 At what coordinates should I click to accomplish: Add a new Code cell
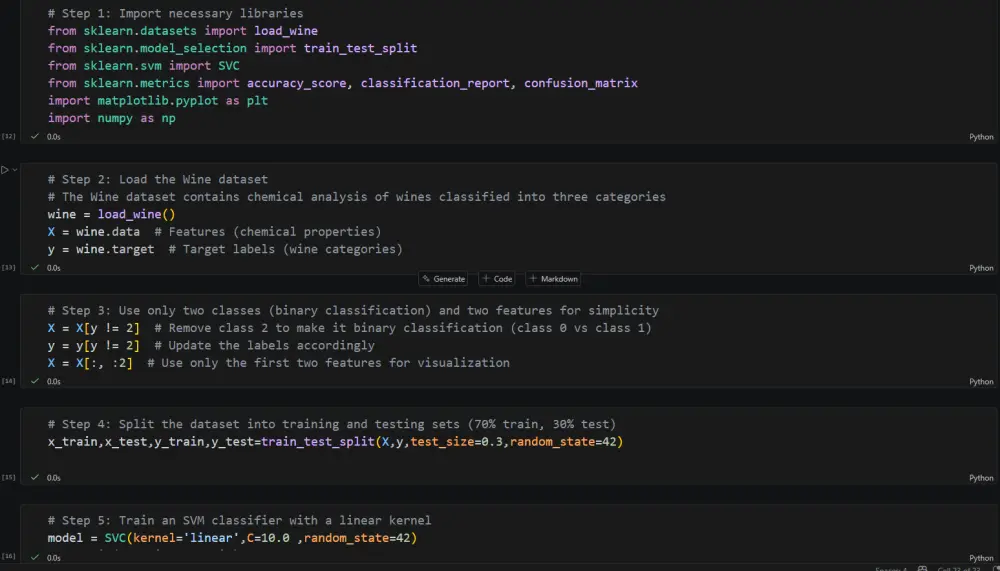(x=497, y=279)
